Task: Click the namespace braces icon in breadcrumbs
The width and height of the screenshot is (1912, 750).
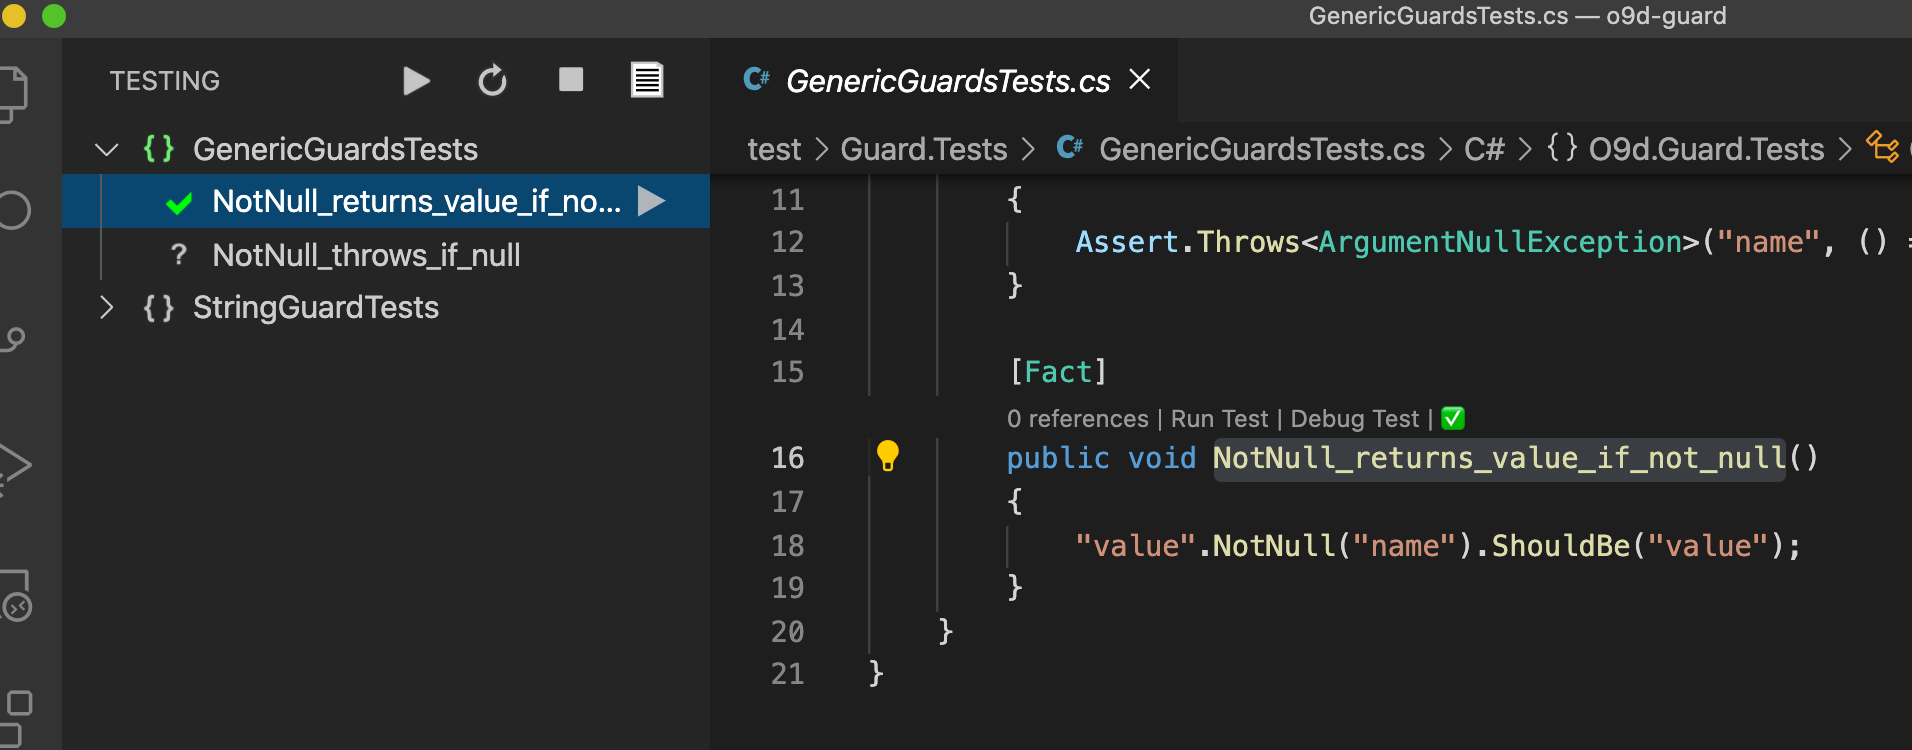Action: pyautogui.click(x=1562, y=148)
